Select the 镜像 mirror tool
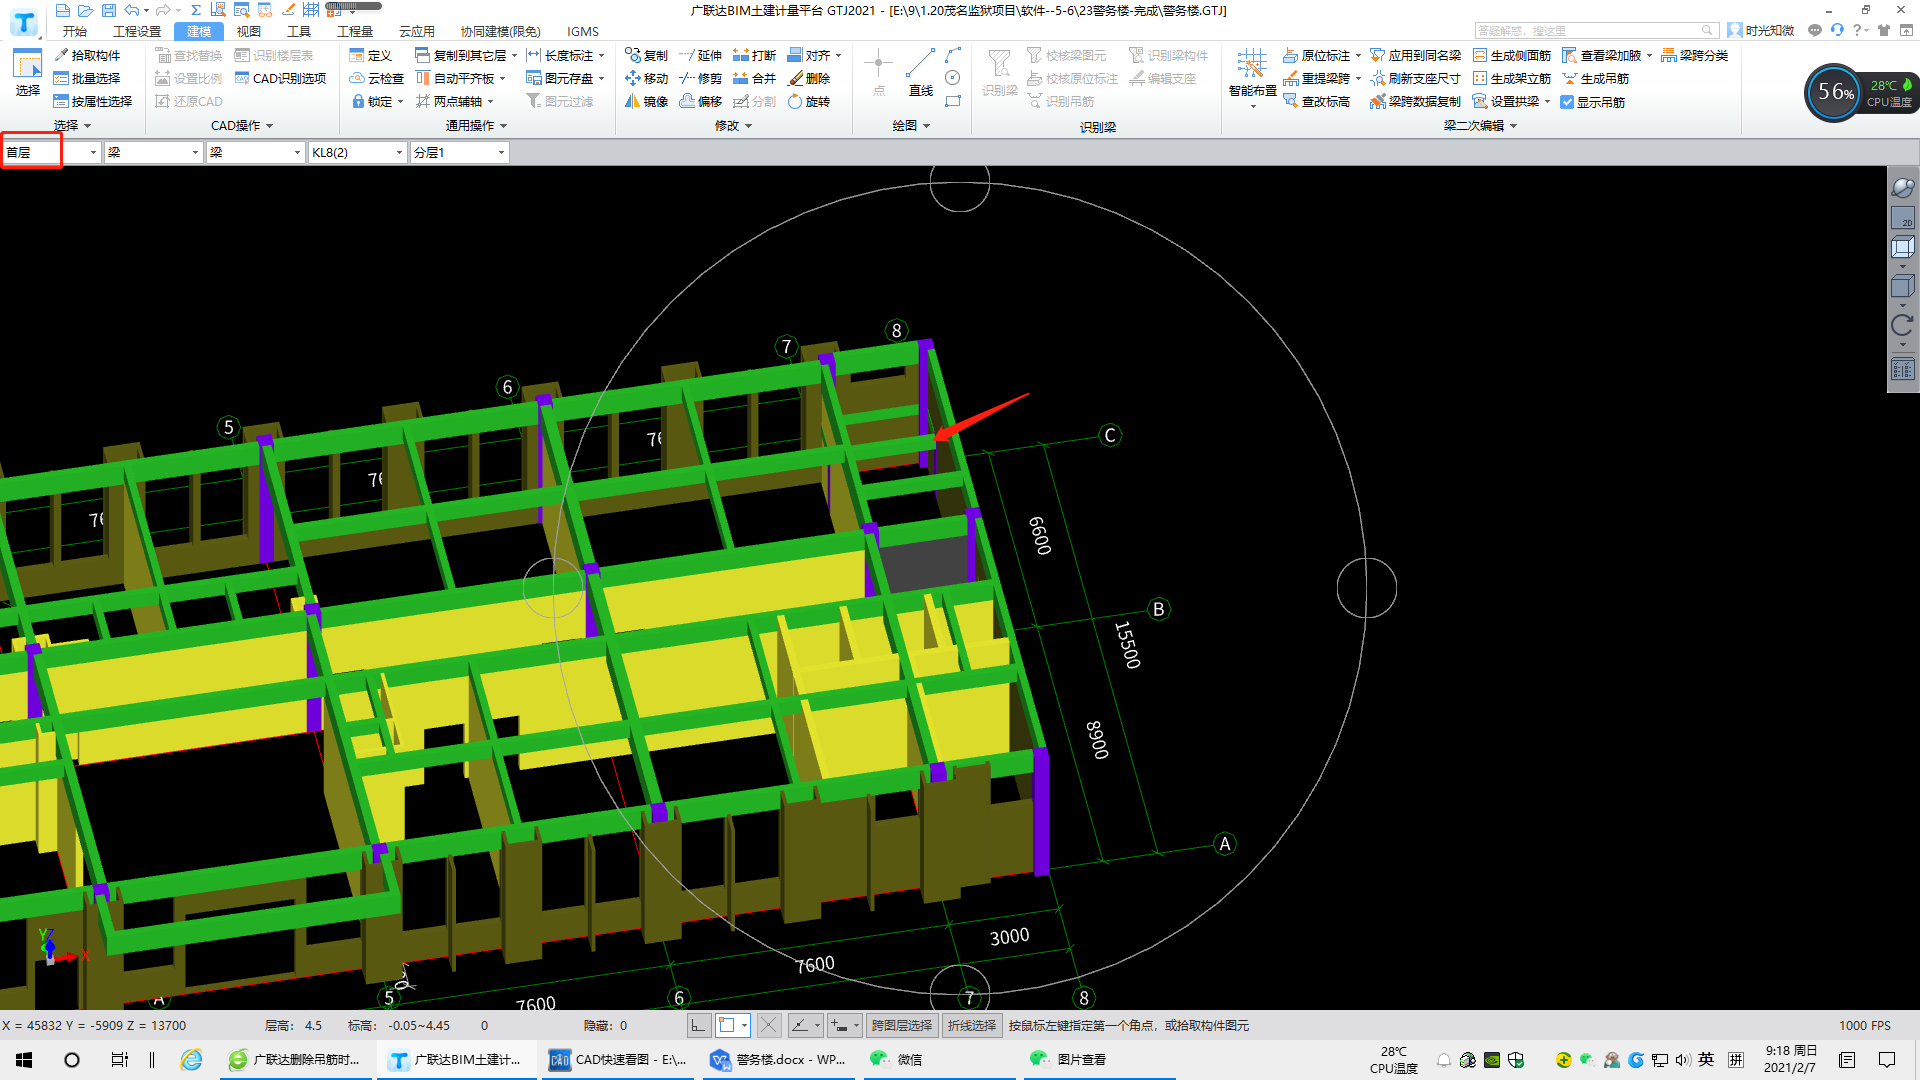 tap(646, 101)
